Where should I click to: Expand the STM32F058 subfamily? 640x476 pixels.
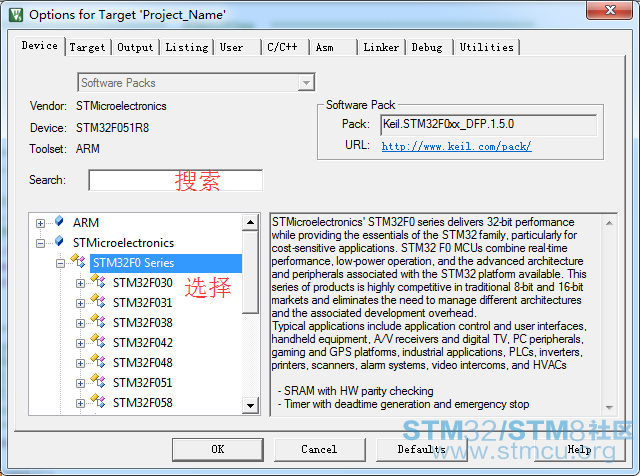(80, 403)
